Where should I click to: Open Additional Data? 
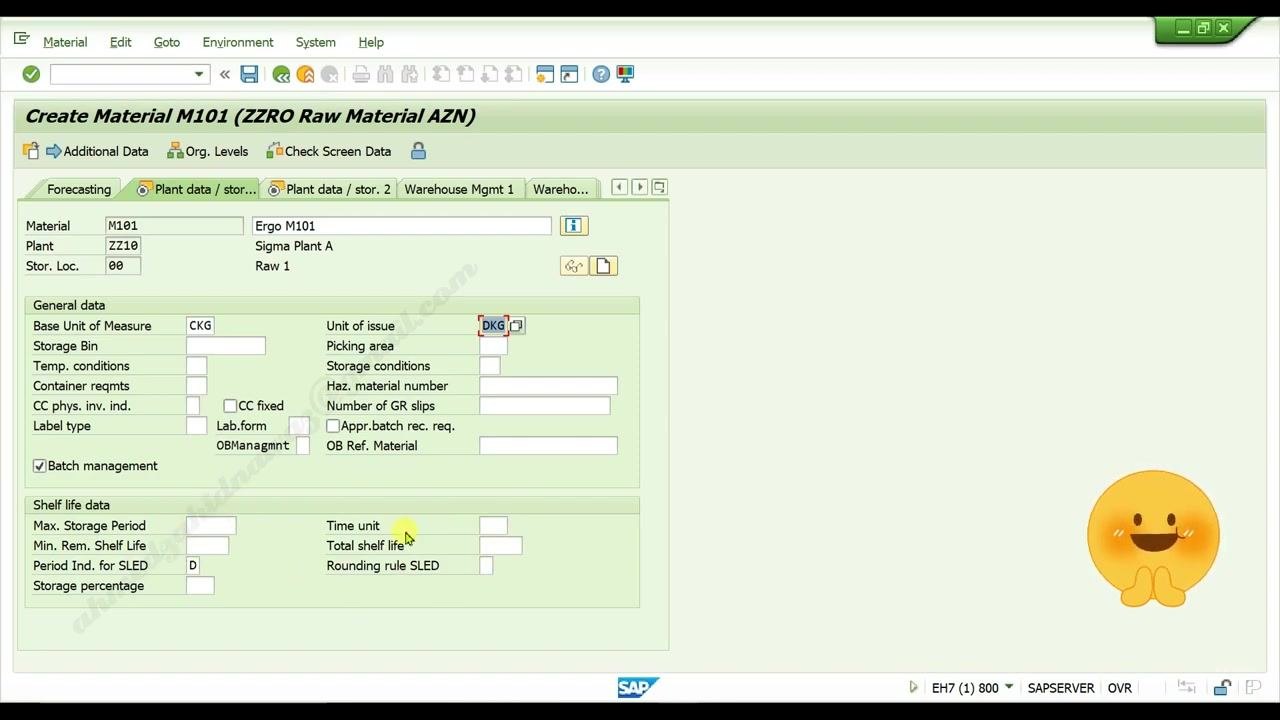(x=97, y=151)
